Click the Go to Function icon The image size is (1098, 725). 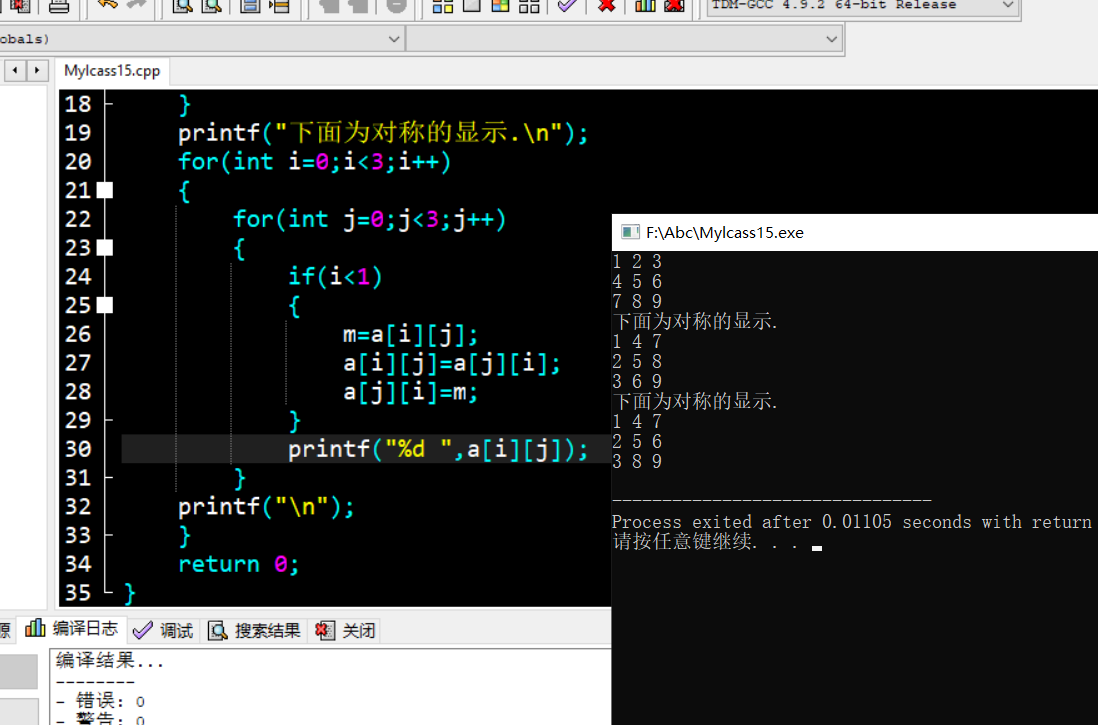coord(250,6)
